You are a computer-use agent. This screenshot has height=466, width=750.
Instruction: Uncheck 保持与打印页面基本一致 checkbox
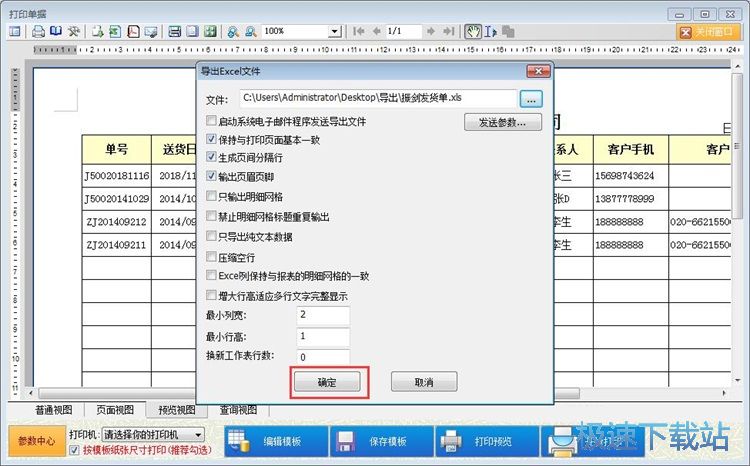[x=211, y=139]
